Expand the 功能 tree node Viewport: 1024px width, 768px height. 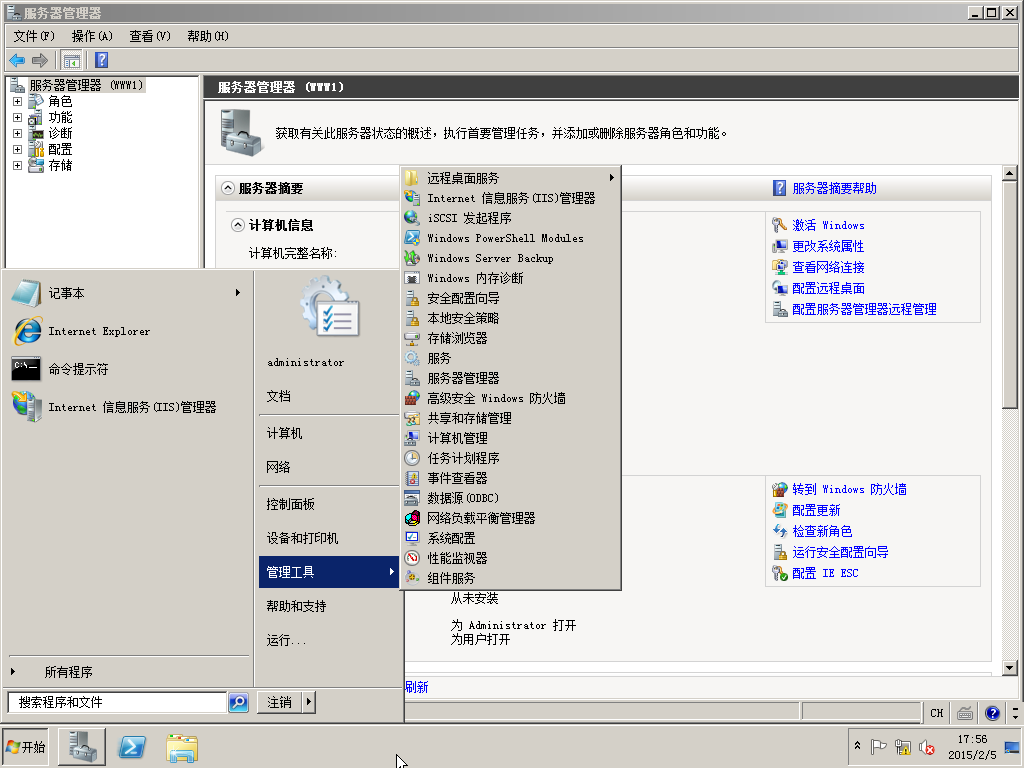pos(18,118)
